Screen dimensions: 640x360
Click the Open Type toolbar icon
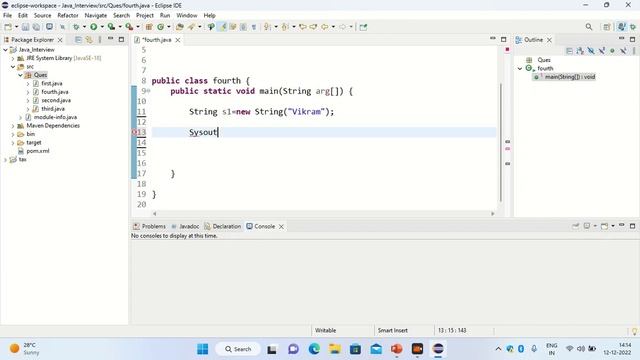click(180, 27)
